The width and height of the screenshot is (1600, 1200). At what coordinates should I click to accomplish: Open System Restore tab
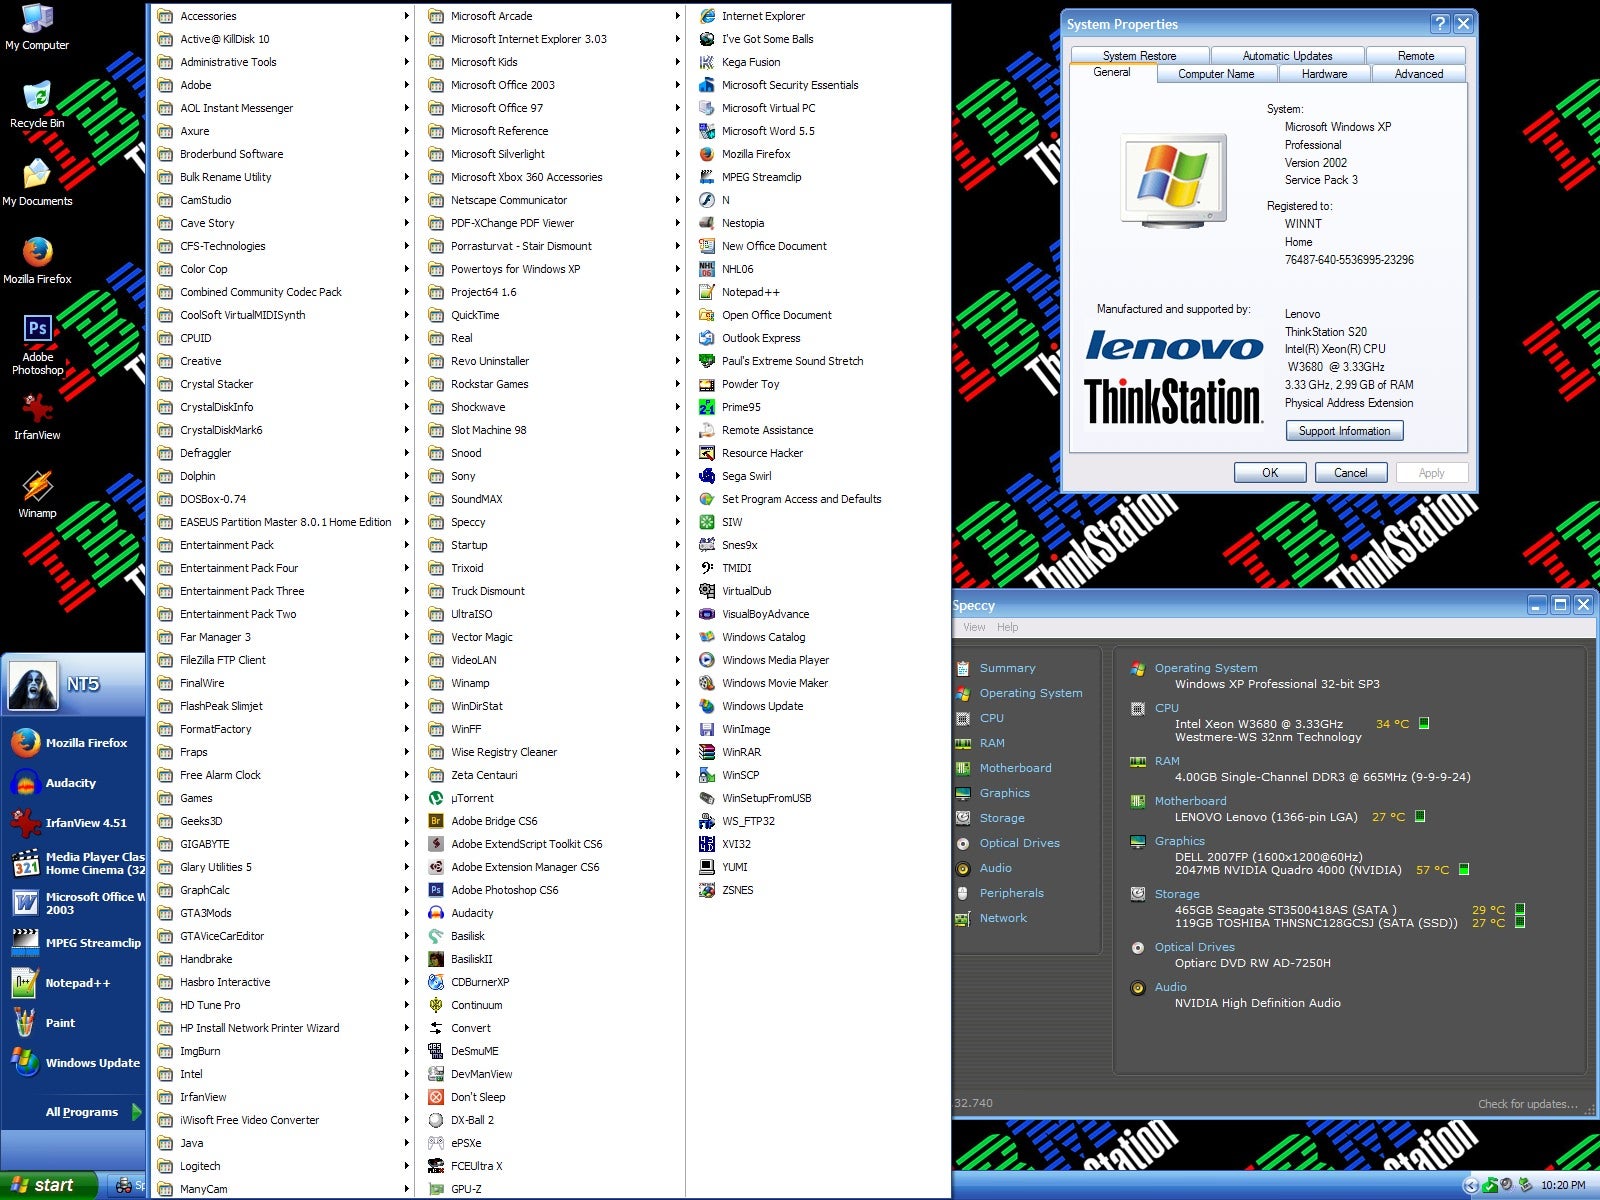point(1139,56)
